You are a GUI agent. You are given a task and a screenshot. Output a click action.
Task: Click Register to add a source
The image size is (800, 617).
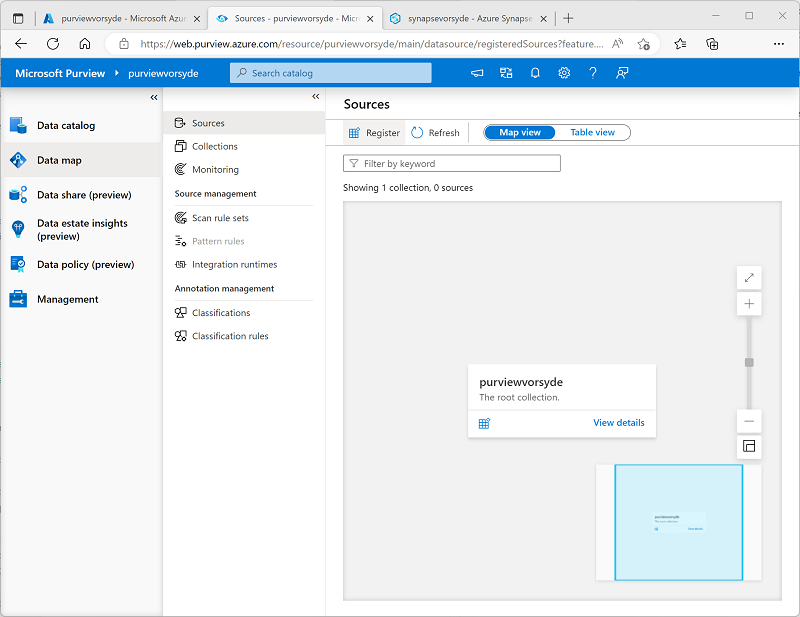(x=374, y=133)
